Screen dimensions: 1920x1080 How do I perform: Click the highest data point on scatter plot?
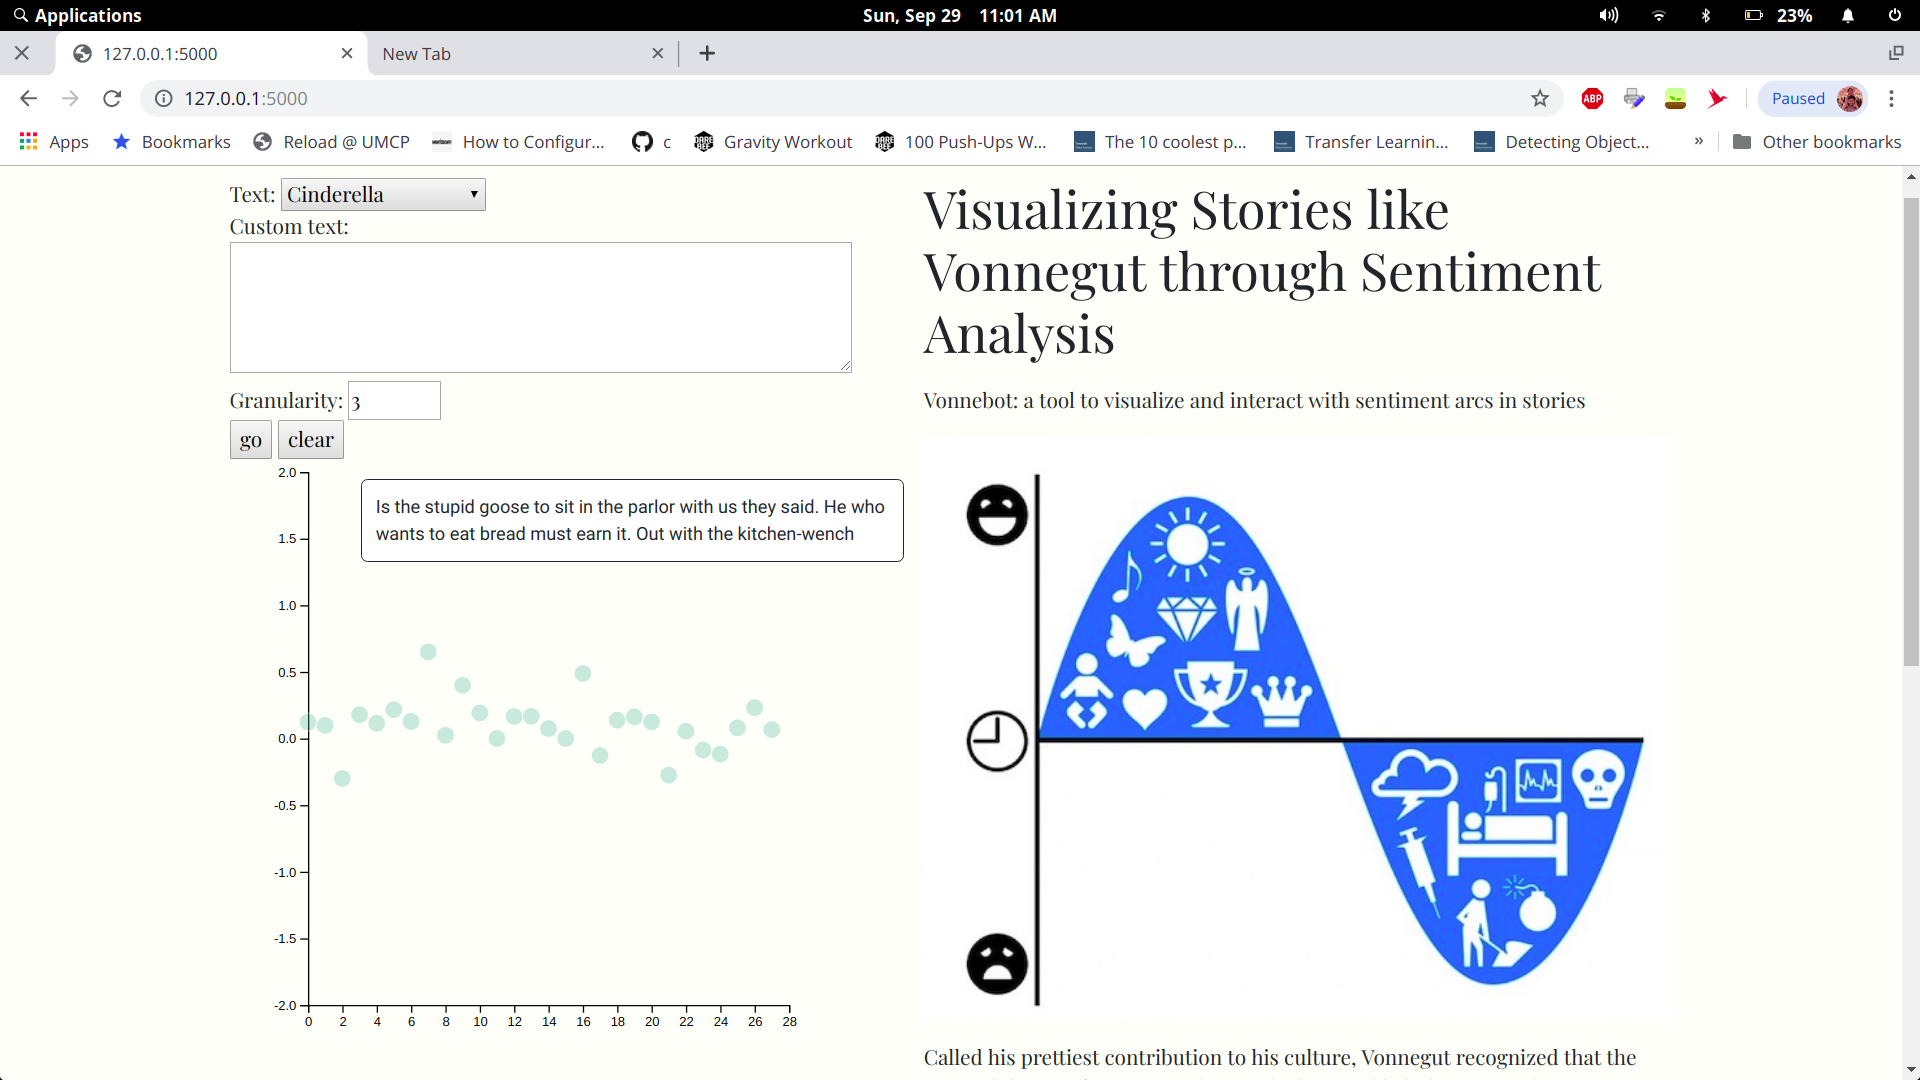[x=428, y=652]
